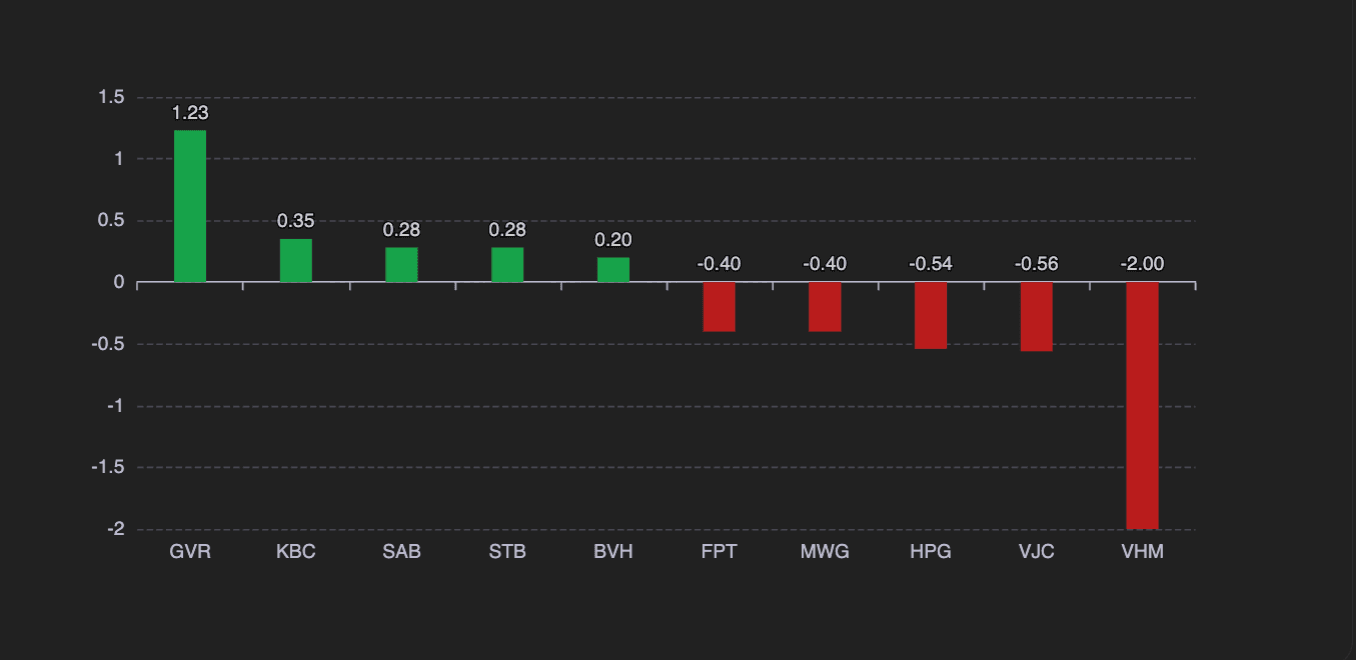The width and height of the screenshot is (1356, 660).
Task: Select the SAB green bar
Action: pos(402,265)
